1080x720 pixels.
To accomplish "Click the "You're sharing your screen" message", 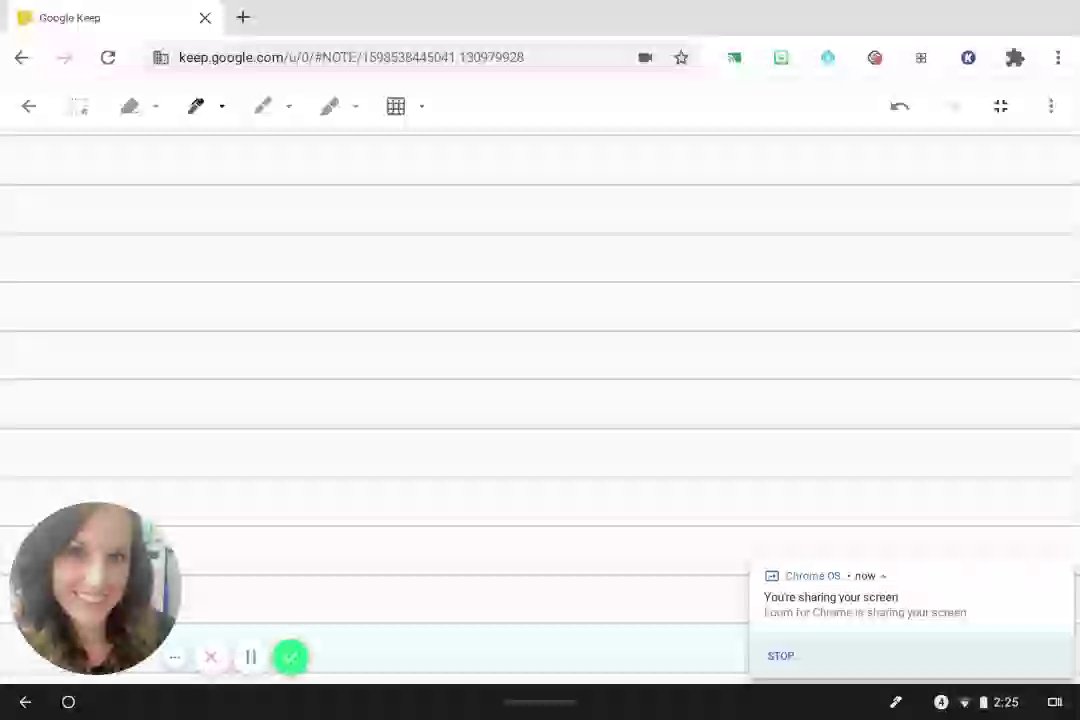I will (x=831, y=597).
